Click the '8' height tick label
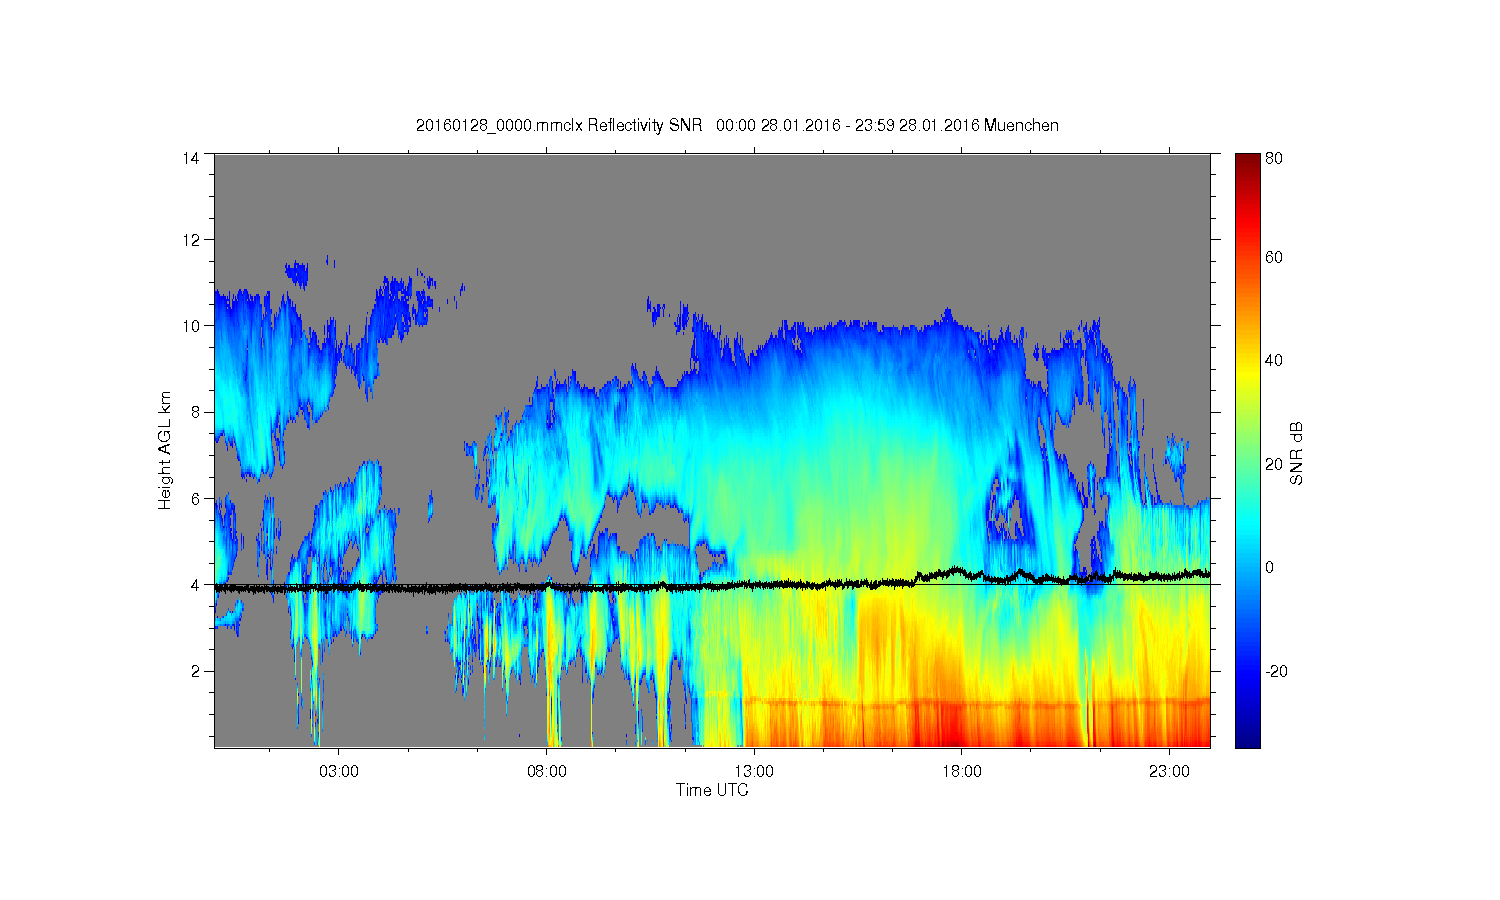Viewport: 1500px width, 900px height. tap(195, 412)
